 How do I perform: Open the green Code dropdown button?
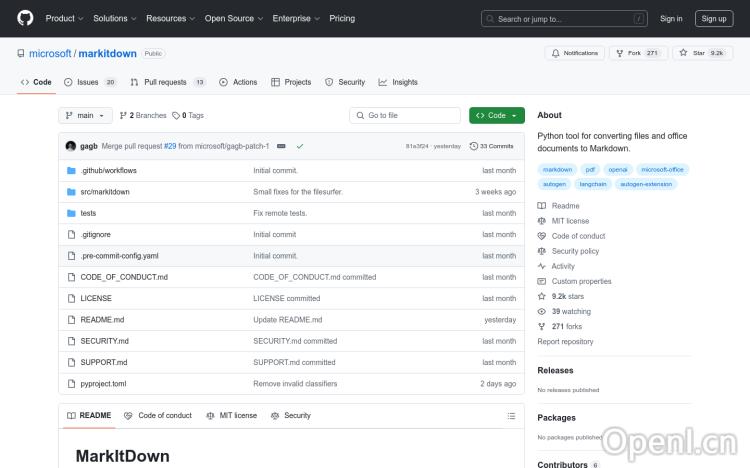[496, 115]
